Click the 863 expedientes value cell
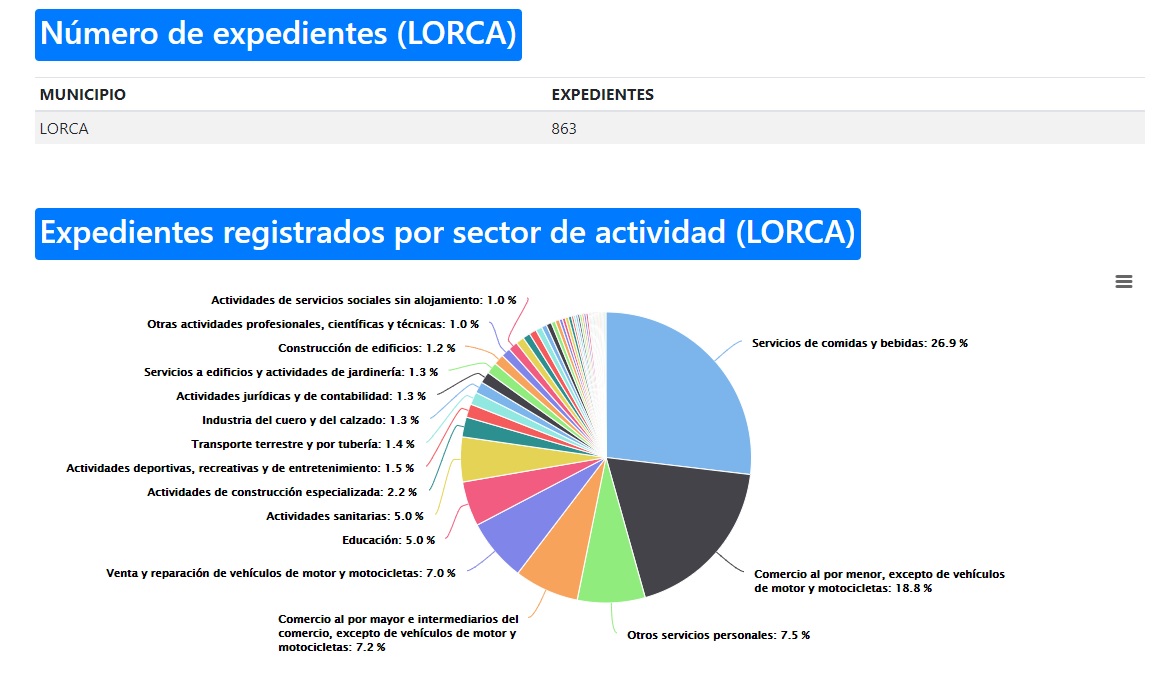This screenshot has width=1165, height=673. [564, 128]
